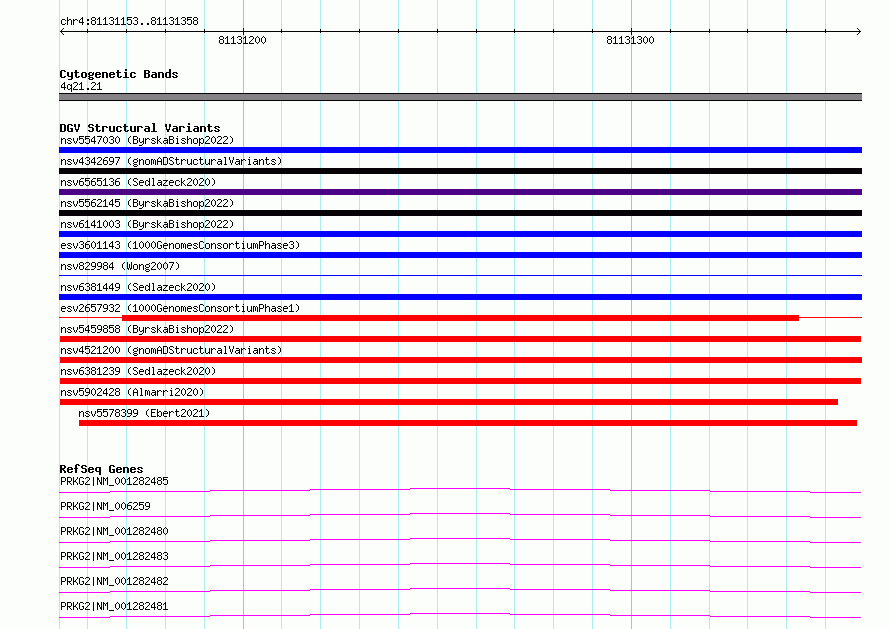The height and width of the screenshot is (629, 890).
Task: Open PRKG2|NM_001282485 transcript label
Action: tap(114, 481)
